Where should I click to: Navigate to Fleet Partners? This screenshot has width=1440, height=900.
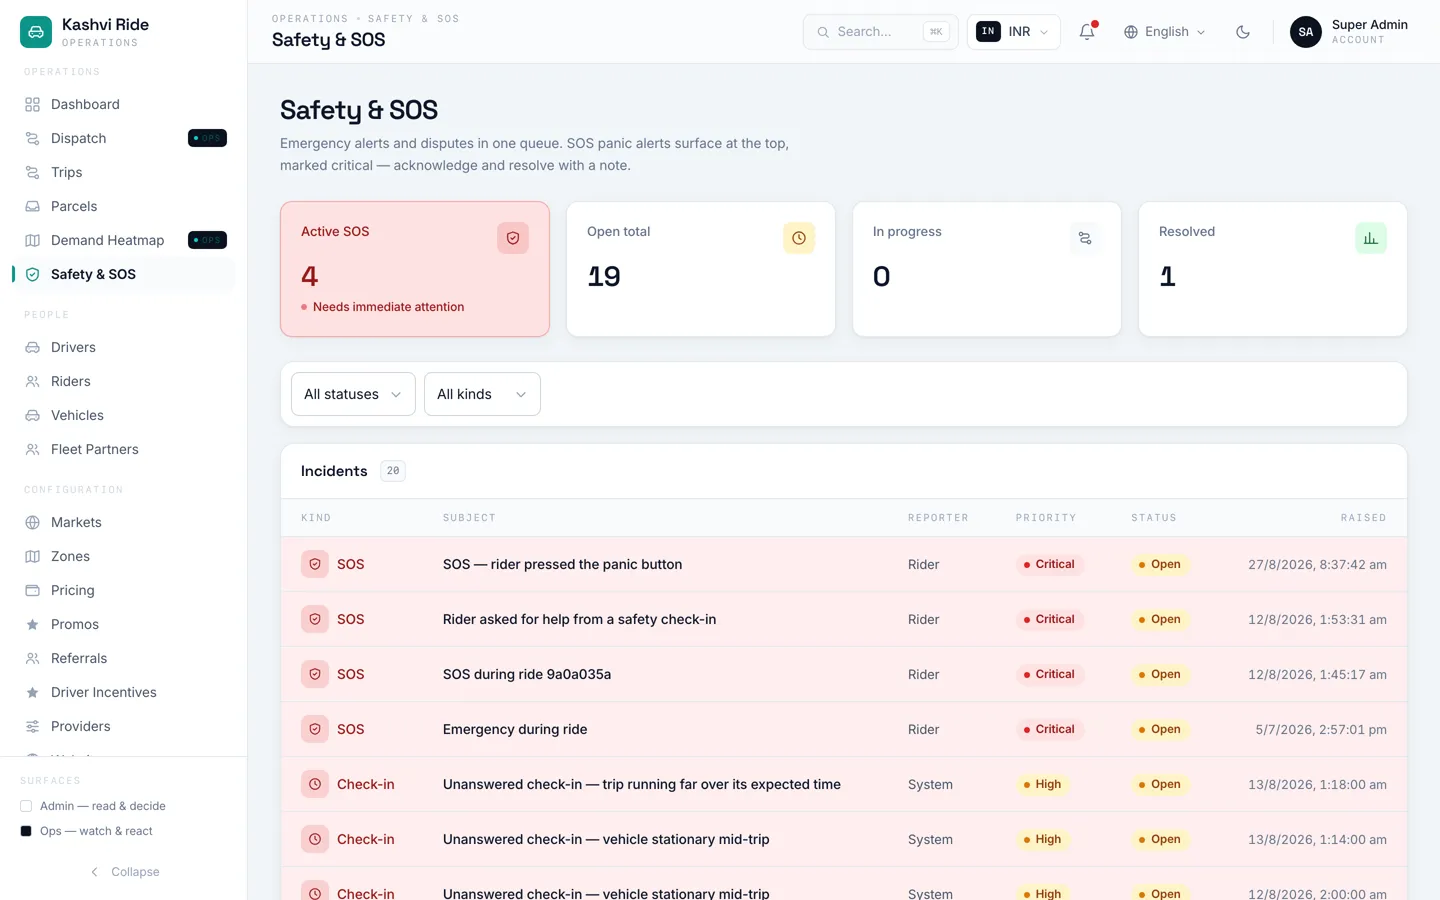pyautogui.click(x=124, y=449)
